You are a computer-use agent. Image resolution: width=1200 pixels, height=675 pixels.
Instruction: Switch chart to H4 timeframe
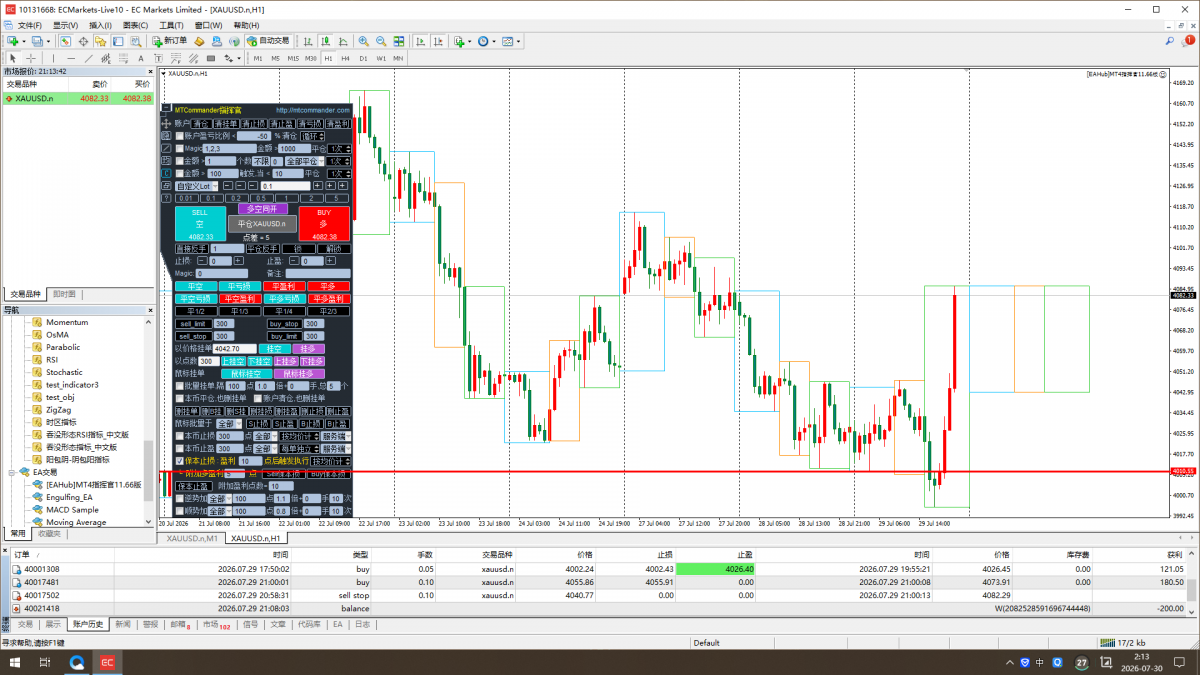(345, 58)
